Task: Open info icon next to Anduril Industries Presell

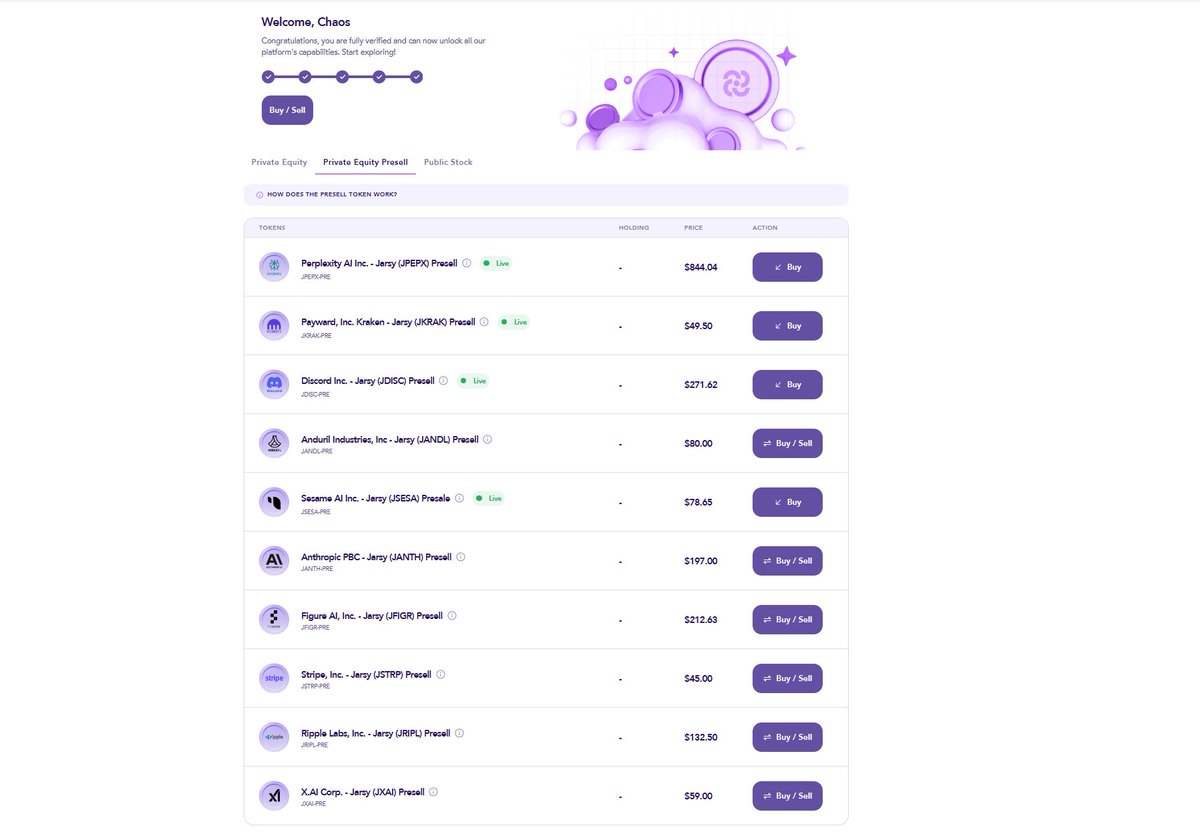Action: [x=488, y=439]
